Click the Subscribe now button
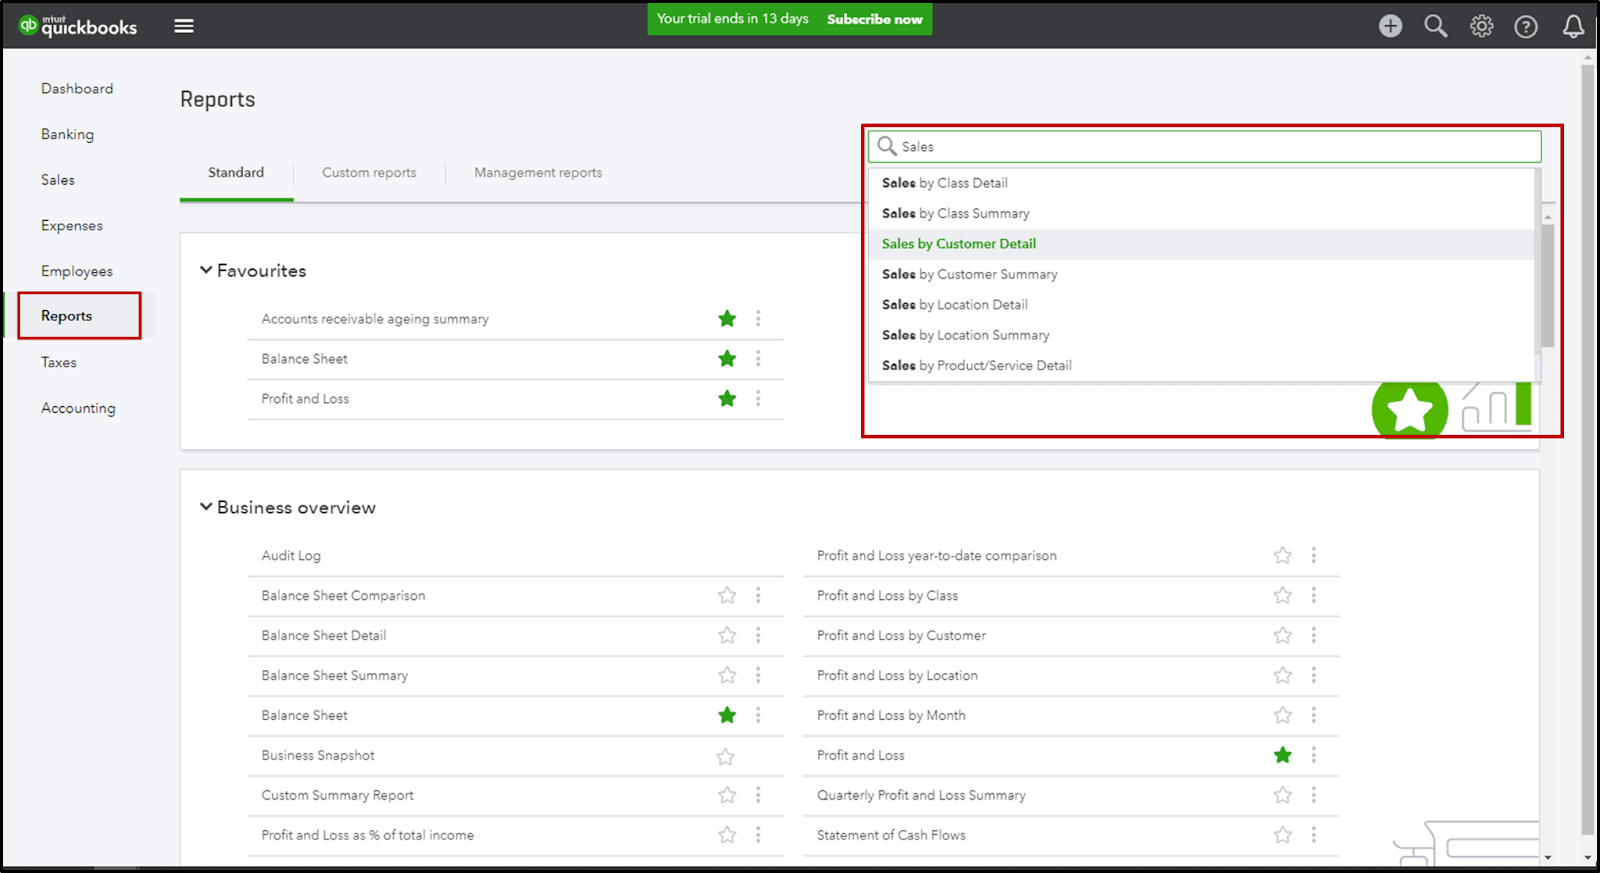 point(874,19)
